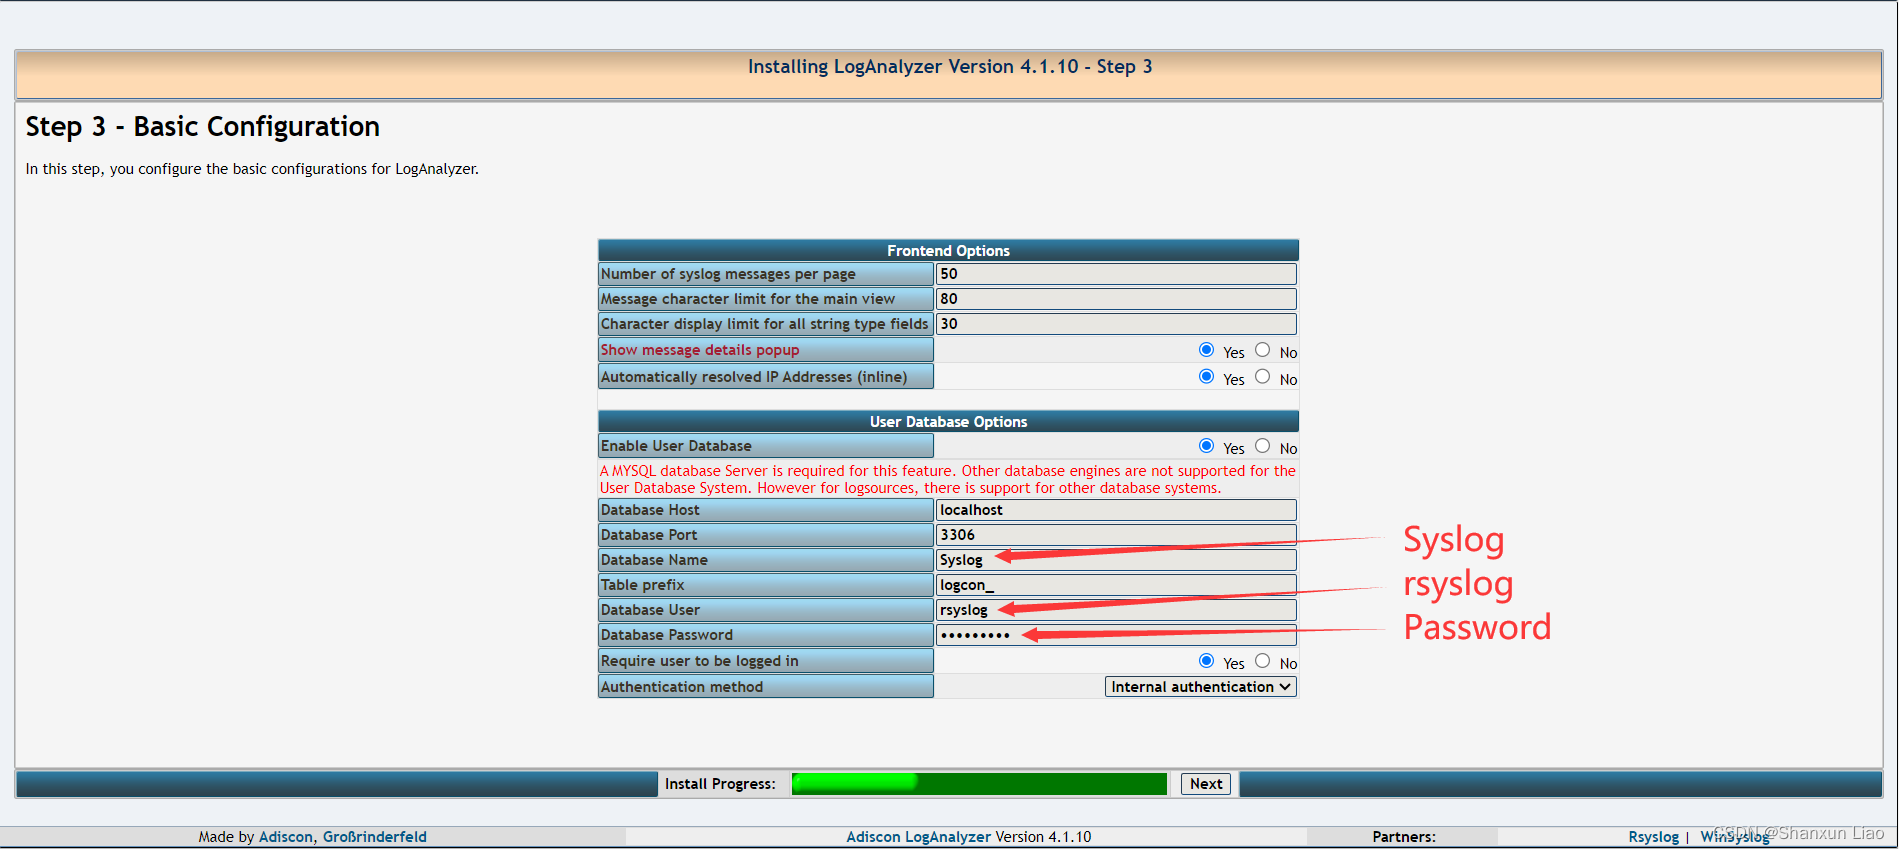1899x849 pixels.
Task: Select No for Automatically resolved IP Addresses
Action: click(1263, 377)
